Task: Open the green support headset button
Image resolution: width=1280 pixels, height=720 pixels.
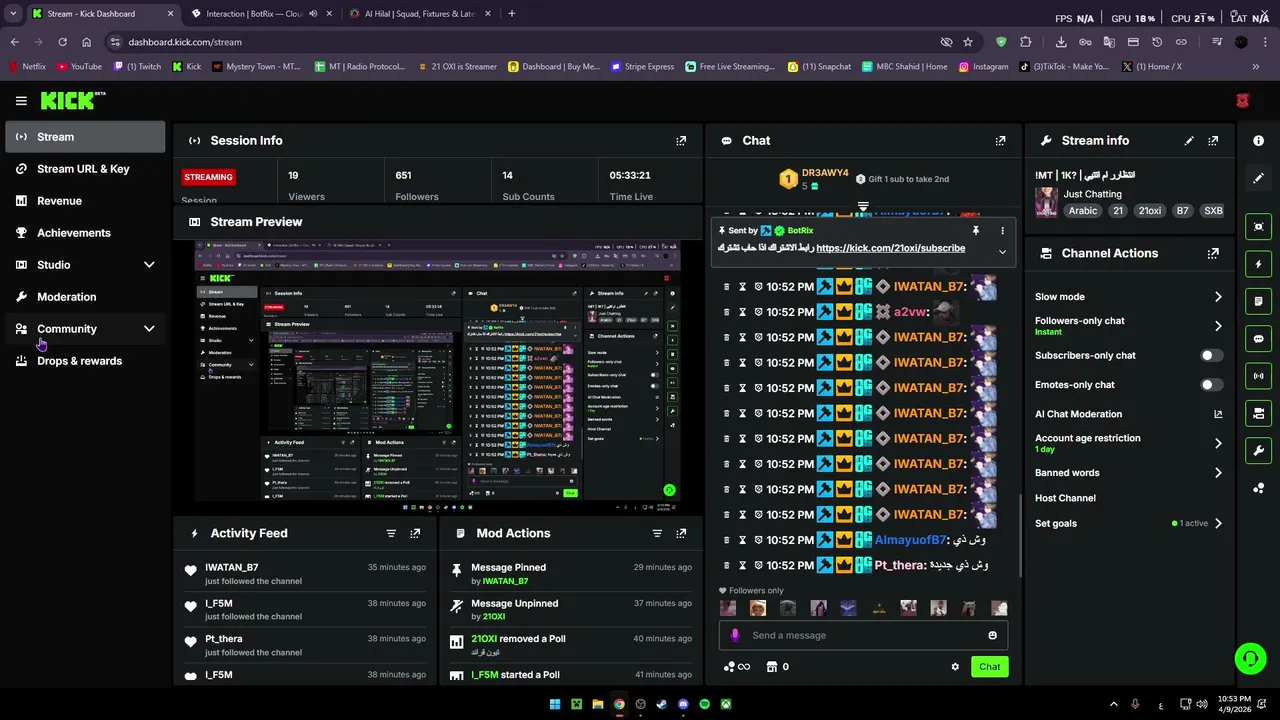Action: click(x=1250, y=658)
